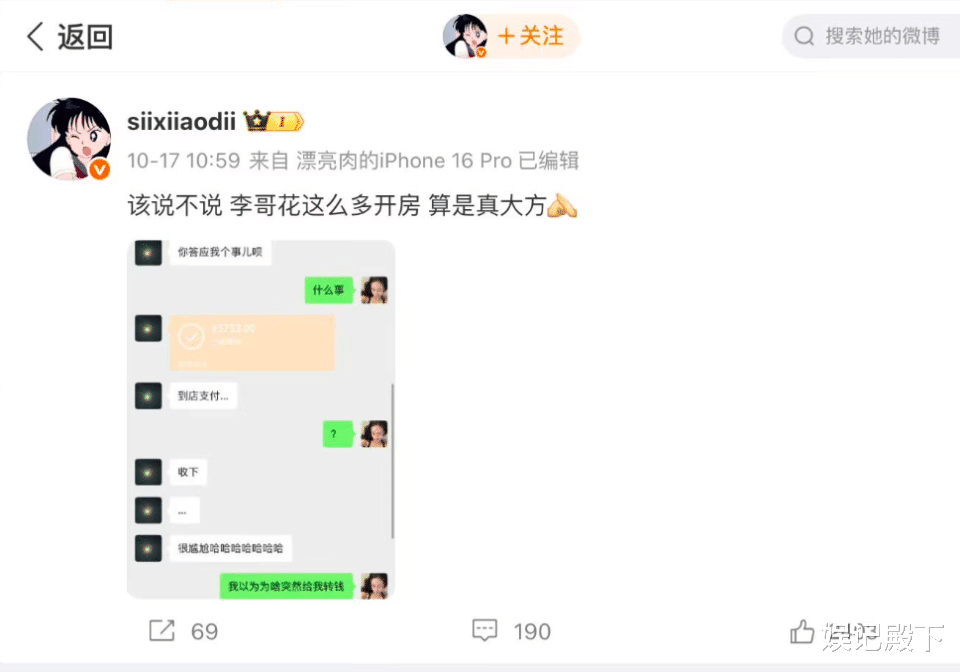Click the siixiiaodii username link

181,122
